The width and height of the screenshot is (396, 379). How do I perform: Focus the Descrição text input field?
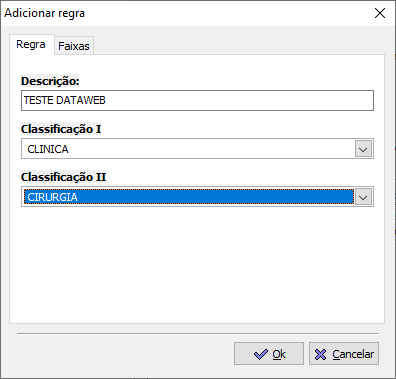[197, 100]
